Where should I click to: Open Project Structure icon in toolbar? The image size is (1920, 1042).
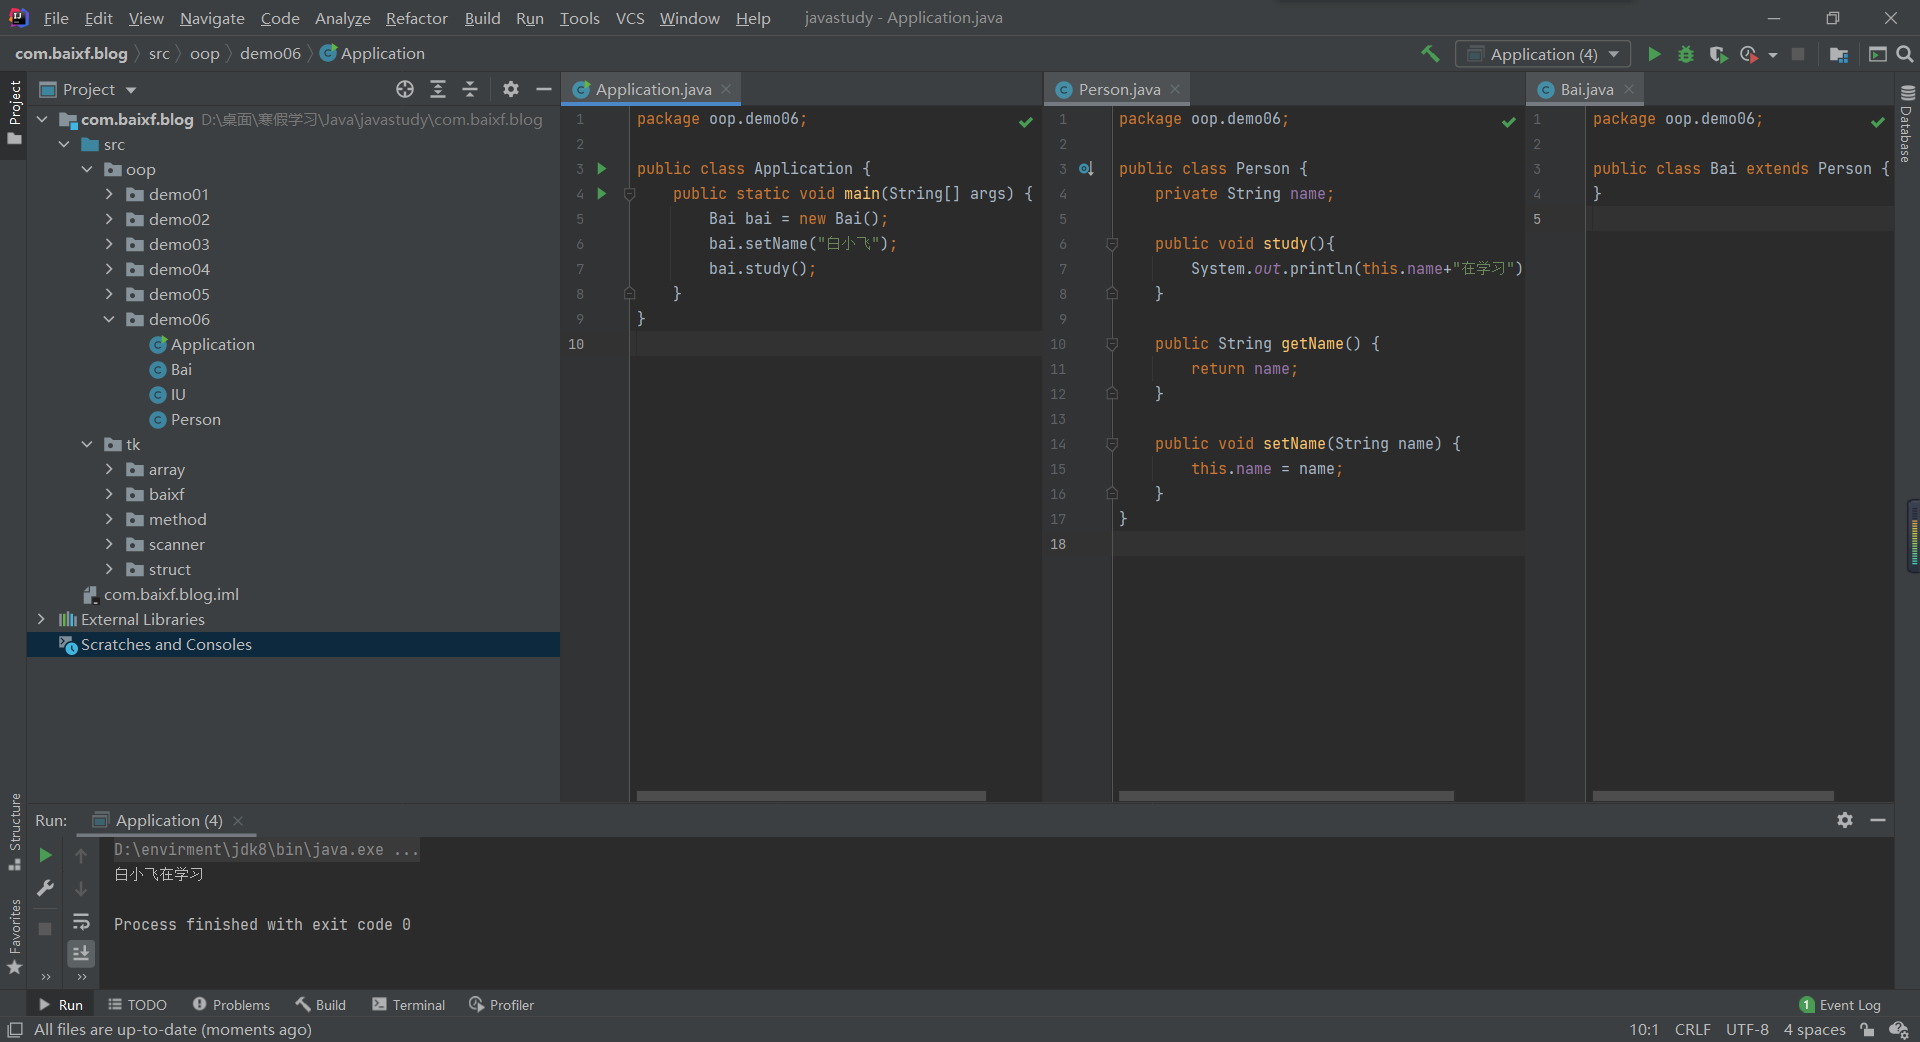pyautogui.click(x=1838, y=54)
